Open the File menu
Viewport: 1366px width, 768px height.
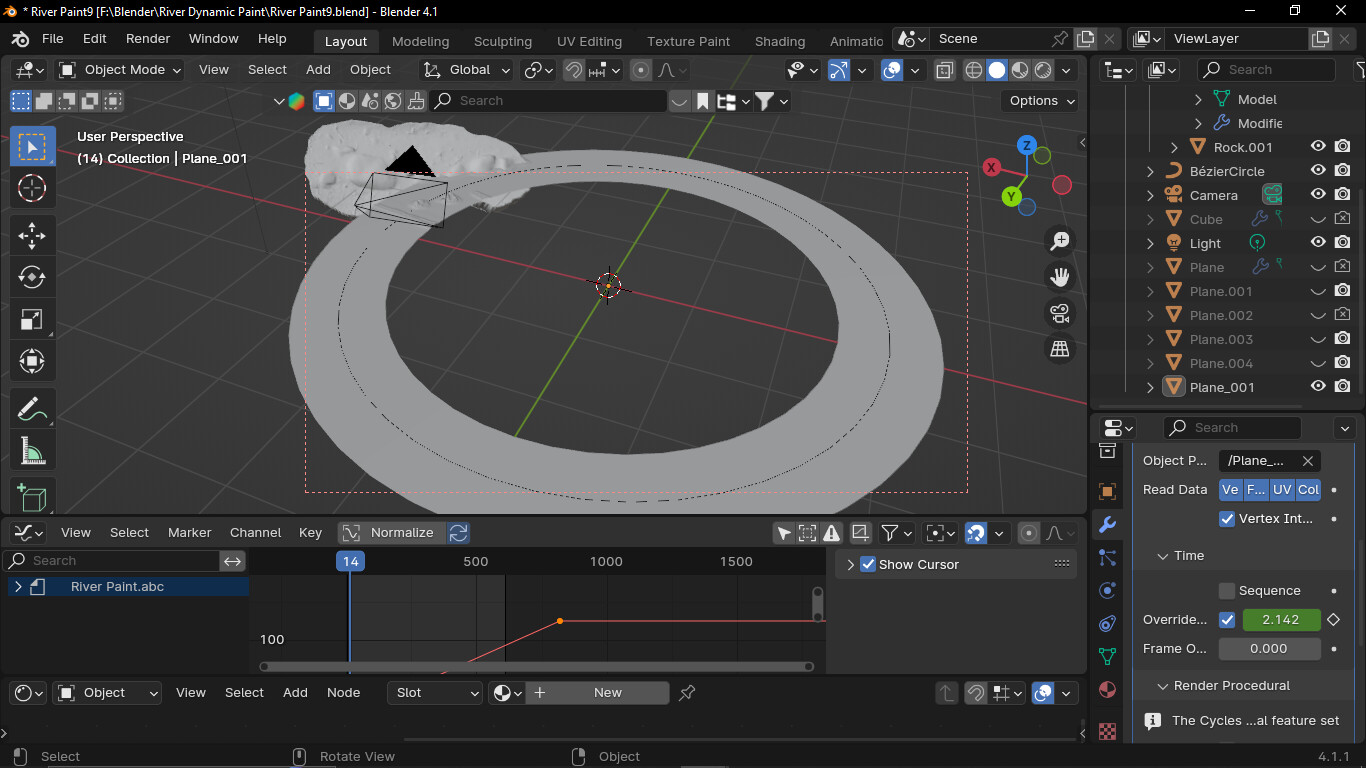point(52,39)
